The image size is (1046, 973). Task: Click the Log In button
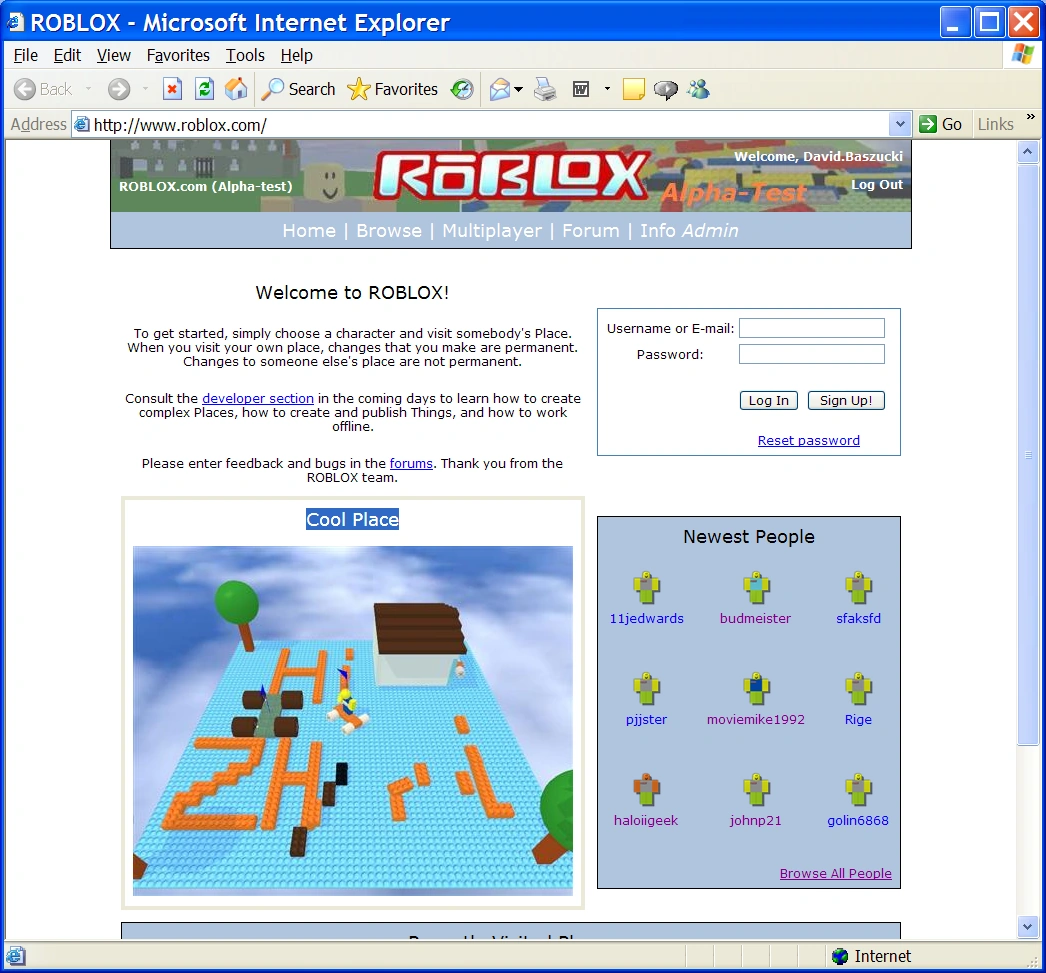[768, 400]
